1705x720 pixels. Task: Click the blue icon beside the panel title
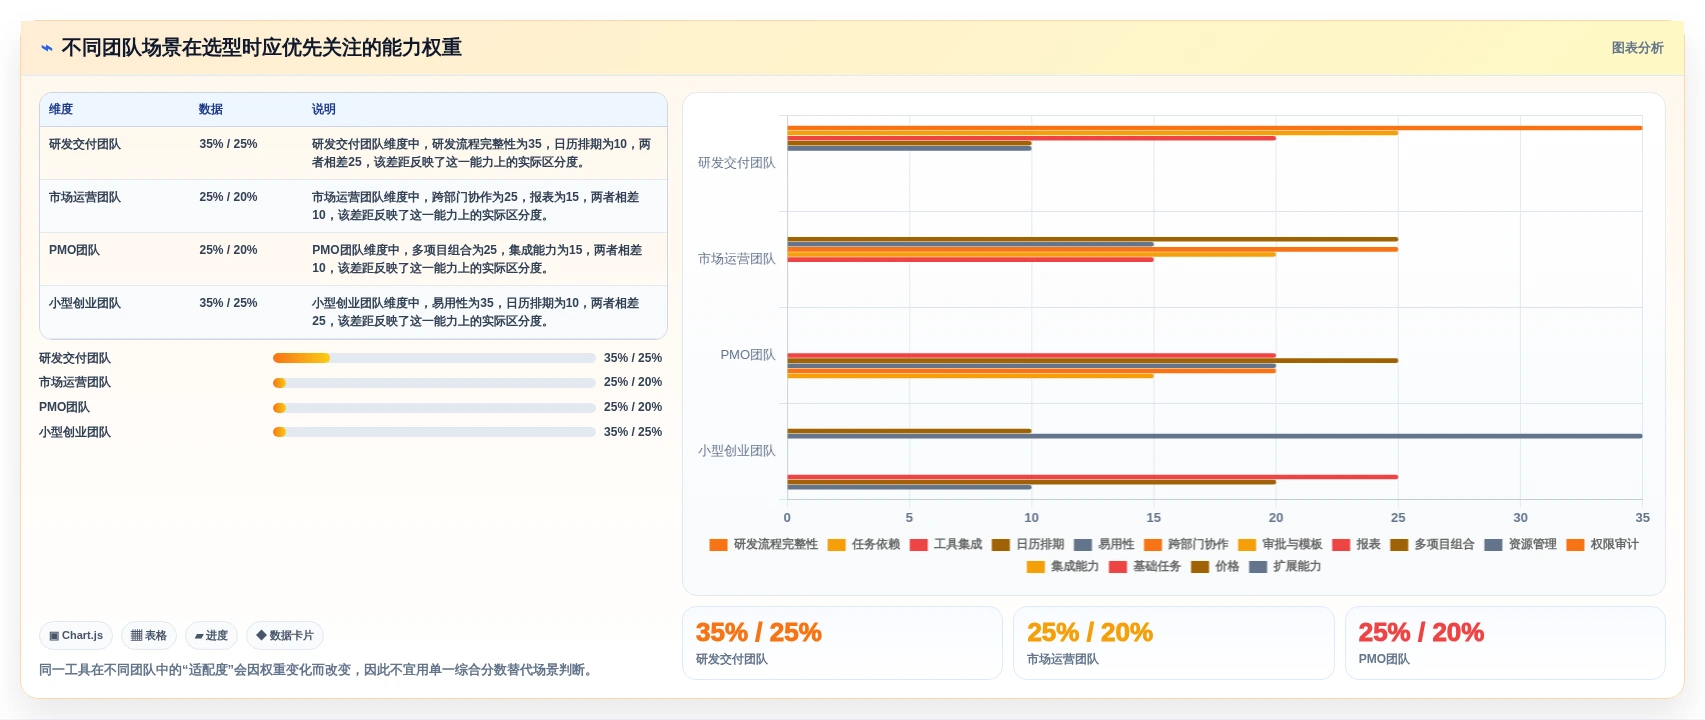click(47, 48)
